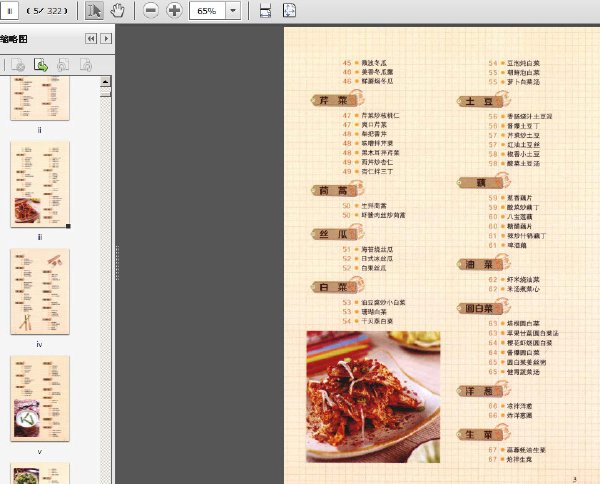Activate the text Select tool

94,11
